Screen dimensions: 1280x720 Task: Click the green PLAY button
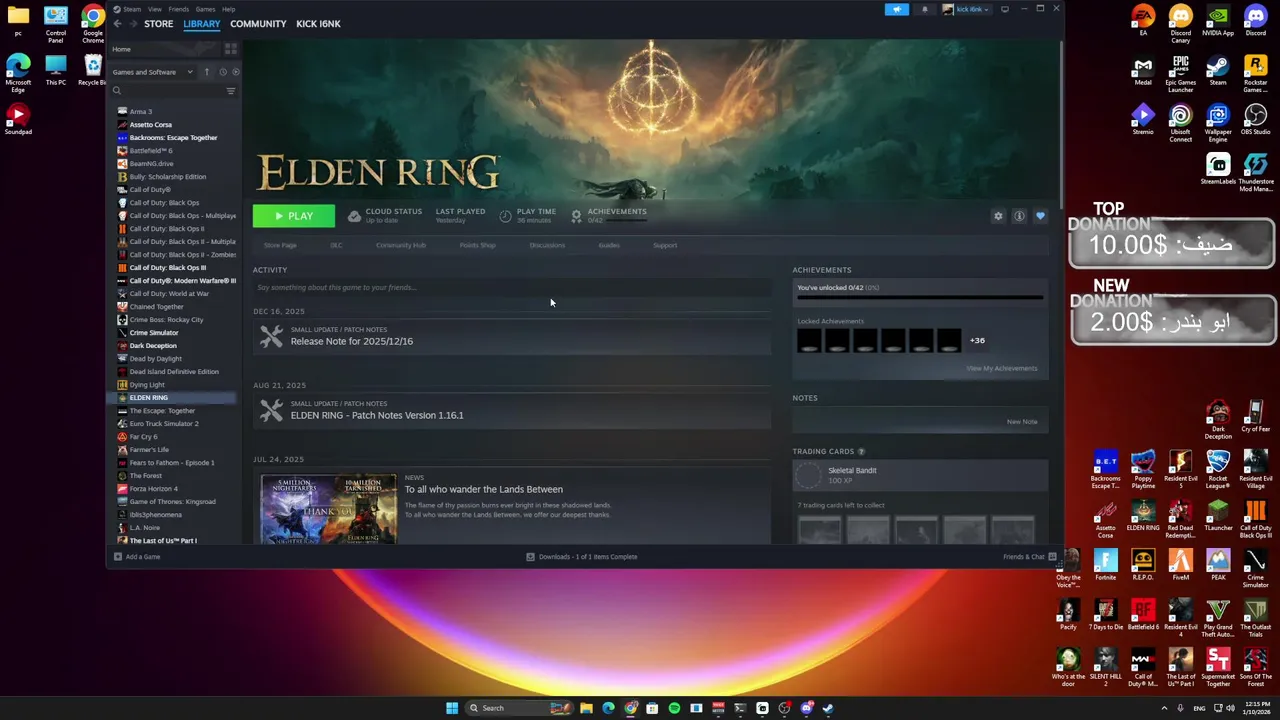pos(294,216)
